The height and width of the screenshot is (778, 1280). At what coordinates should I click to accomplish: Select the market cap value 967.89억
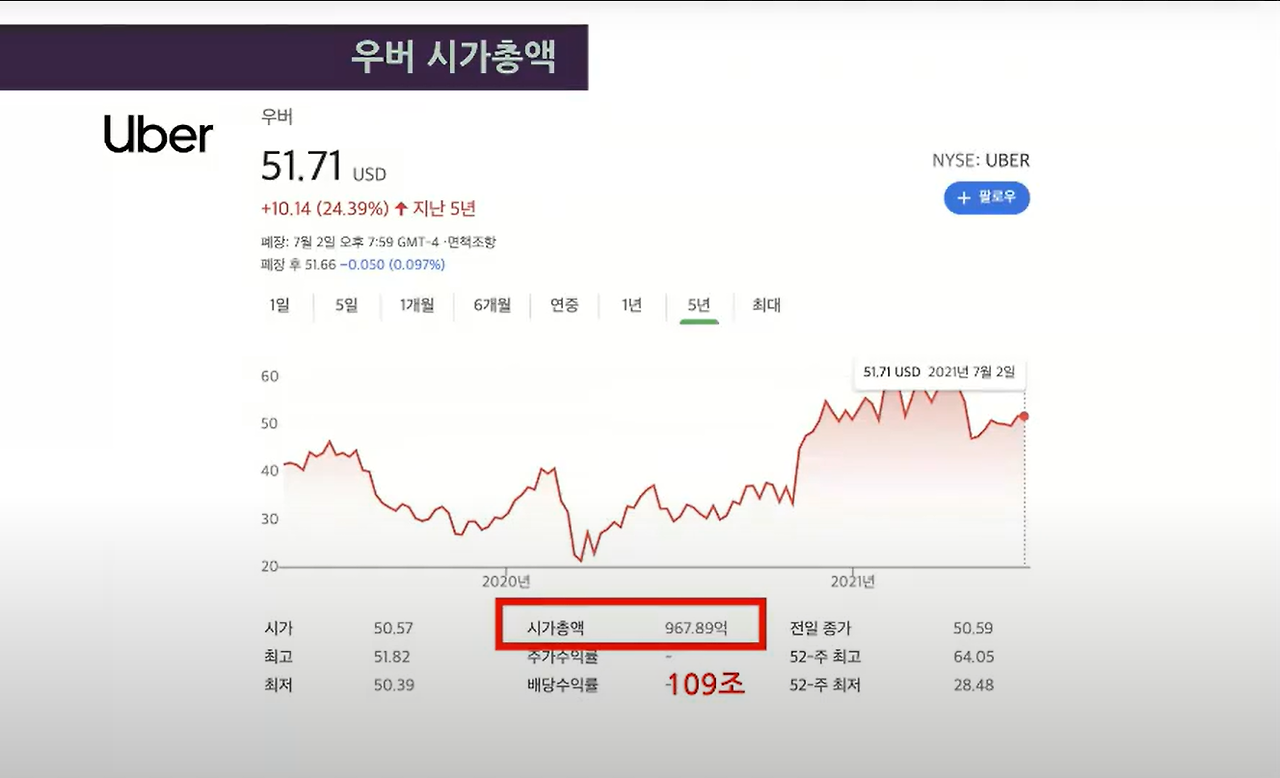697,629
